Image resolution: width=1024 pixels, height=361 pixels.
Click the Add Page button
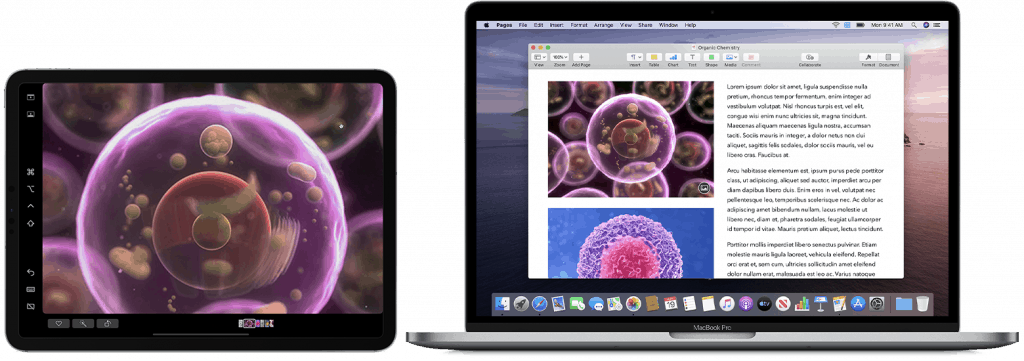pos(581,57)
